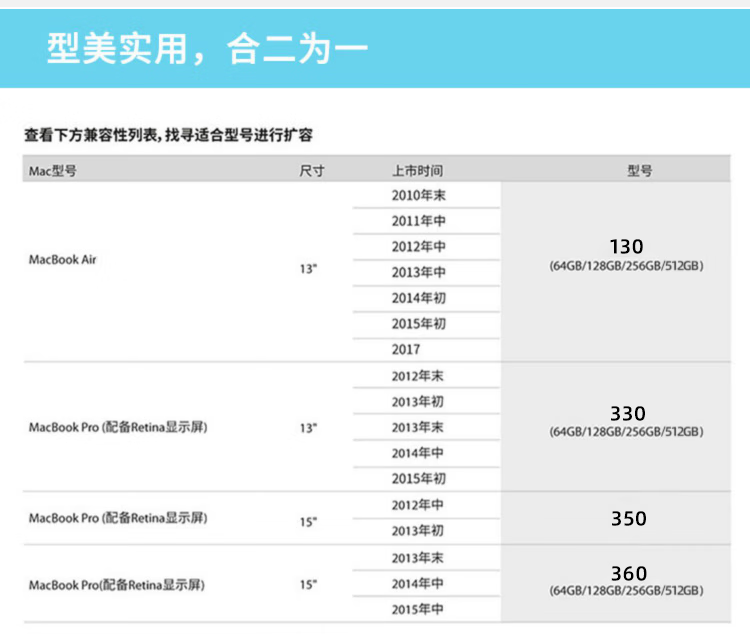Click the 尺寸 column header

point(312,170)
